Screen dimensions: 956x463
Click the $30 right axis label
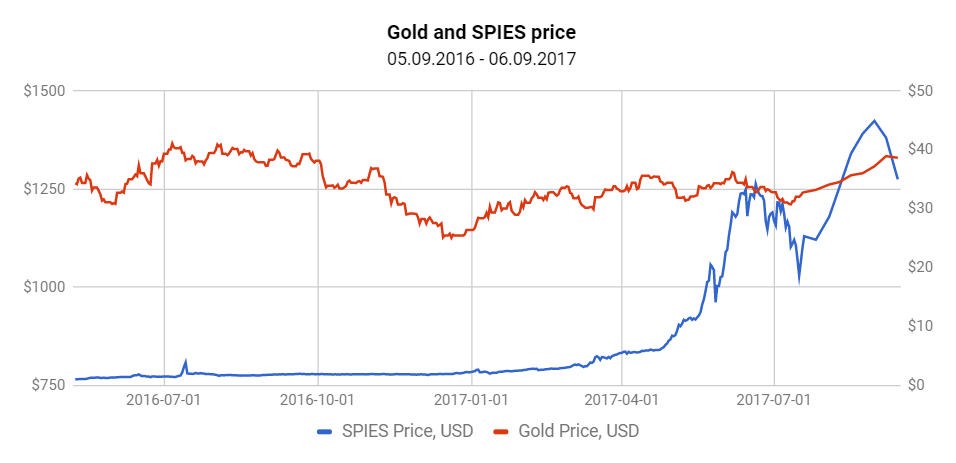(919, 208)
